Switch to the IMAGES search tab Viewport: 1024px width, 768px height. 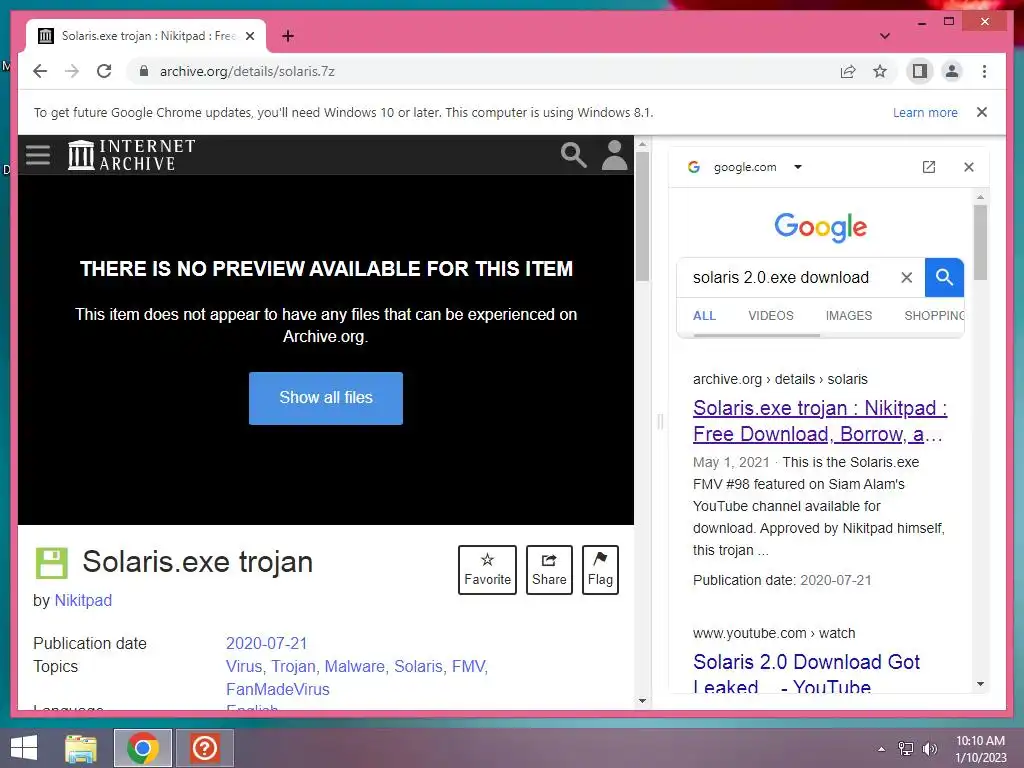pos(848,316)
